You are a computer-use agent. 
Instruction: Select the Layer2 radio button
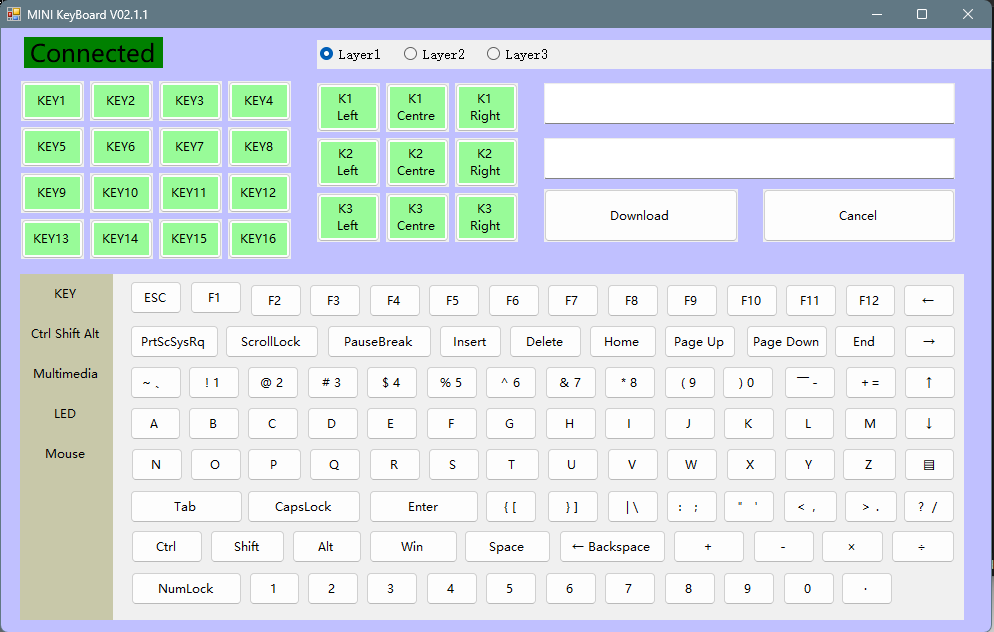(410, 54)
